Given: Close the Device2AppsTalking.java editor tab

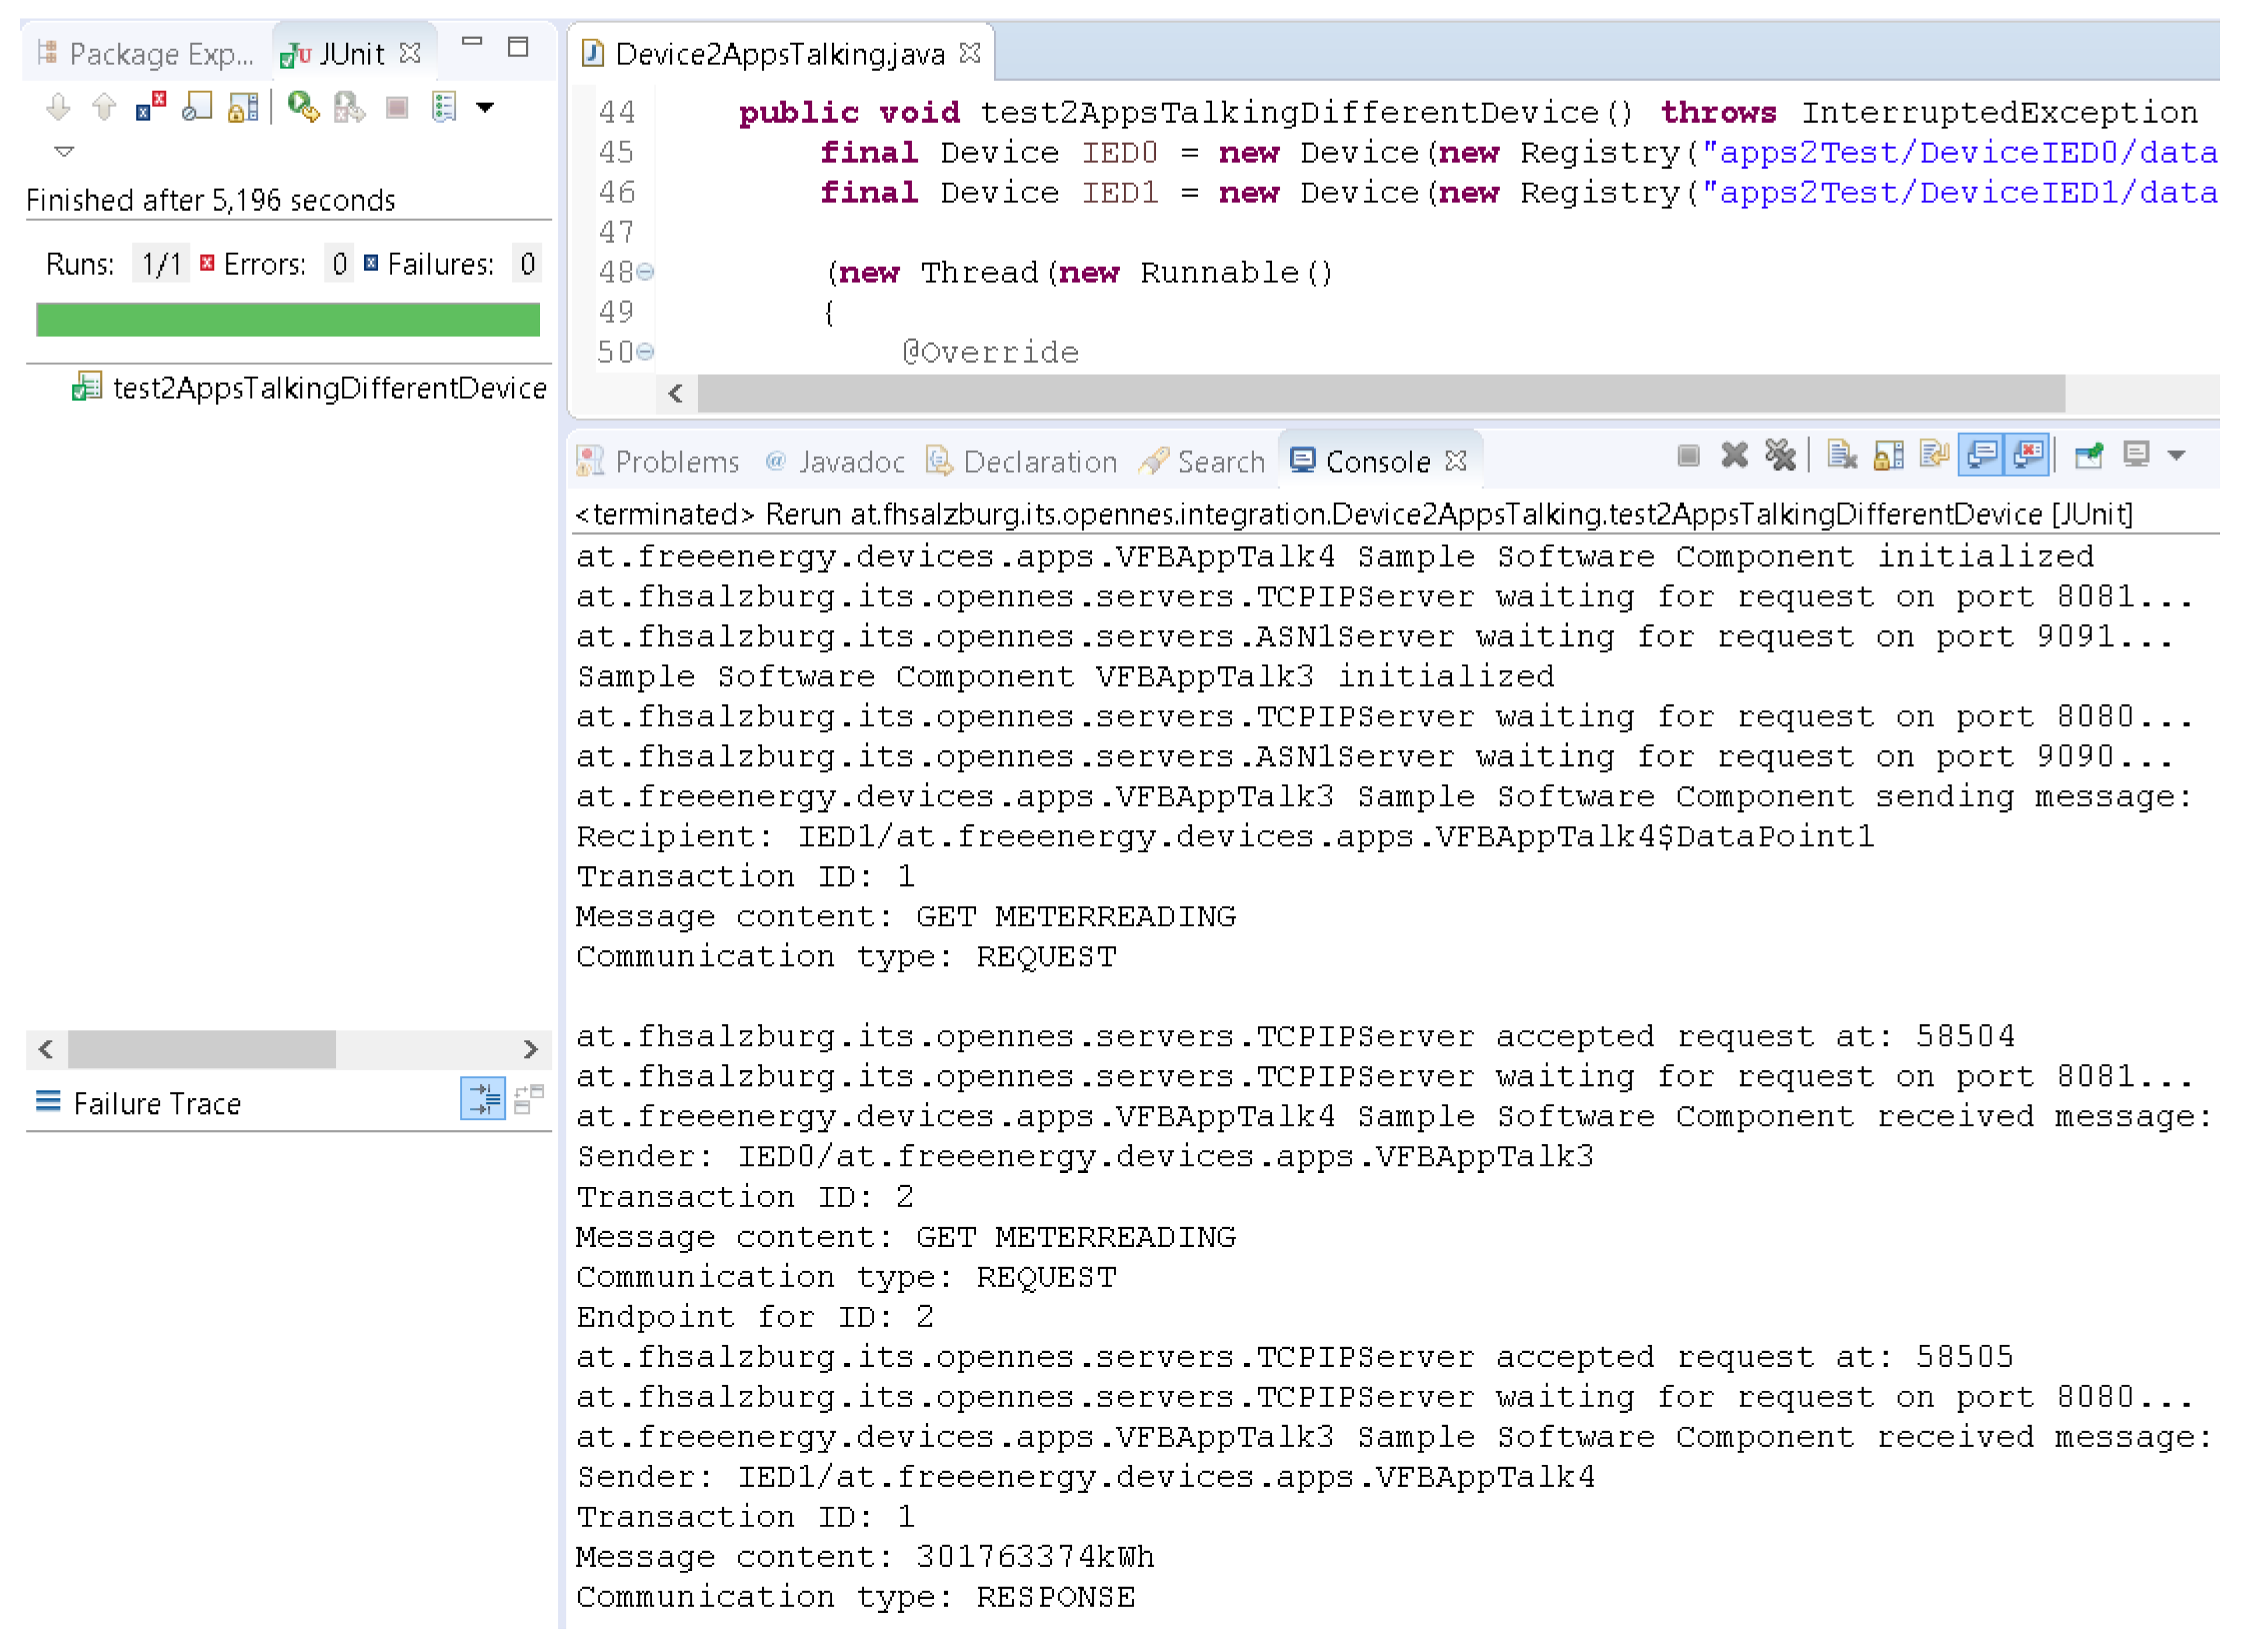Looking at the screenshot, I should click(x=969, y=53).
